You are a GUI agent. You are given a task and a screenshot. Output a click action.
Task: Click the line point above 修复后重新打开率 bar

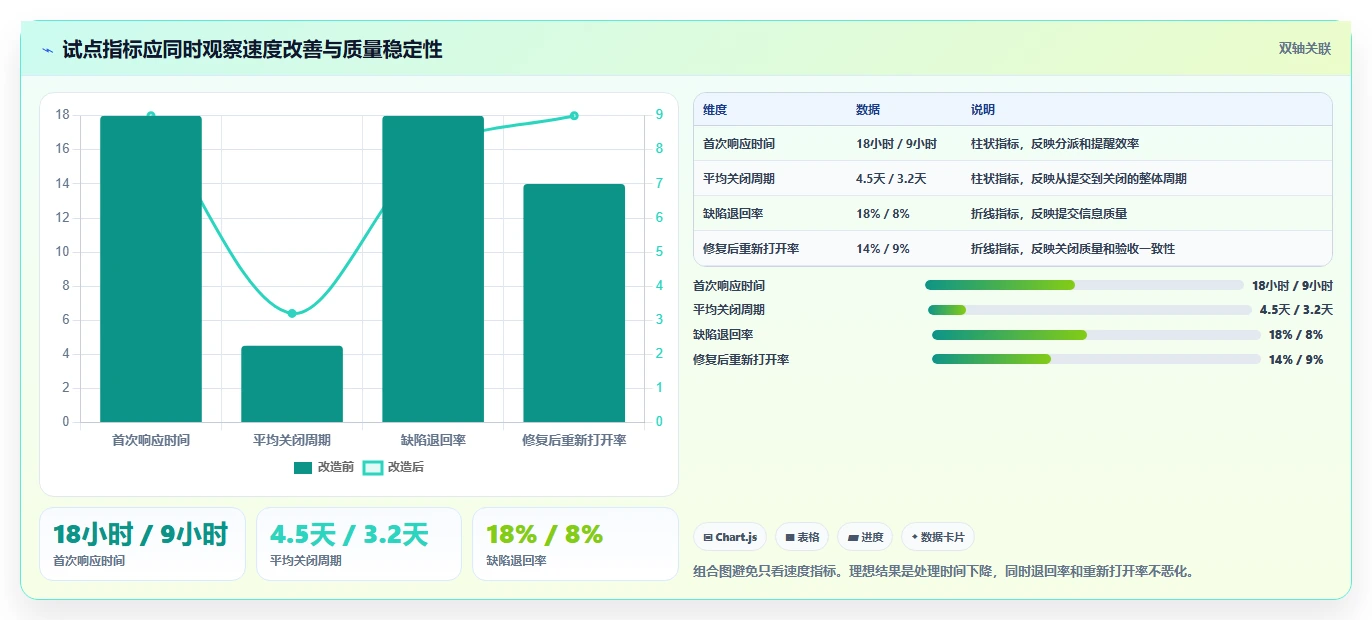pyautogui.click(x=574, y=116)
